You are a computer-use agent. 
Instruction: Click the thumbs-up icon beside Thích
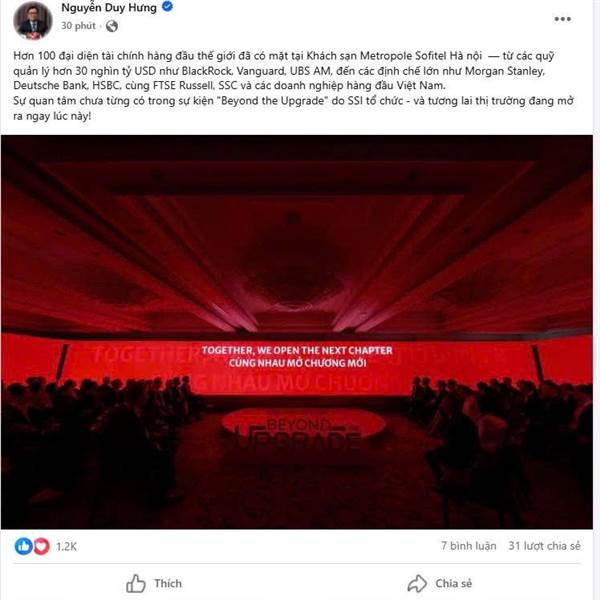click(136, 584)
